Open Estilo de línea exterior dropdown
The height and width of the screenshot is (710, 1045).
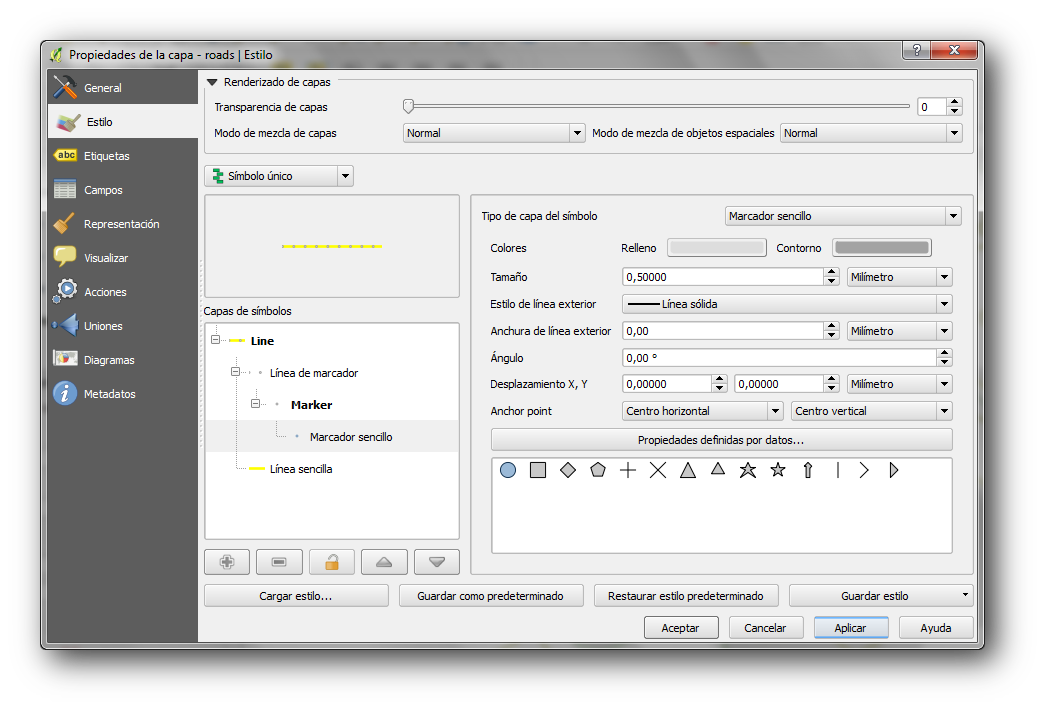(x=787, y=304)
